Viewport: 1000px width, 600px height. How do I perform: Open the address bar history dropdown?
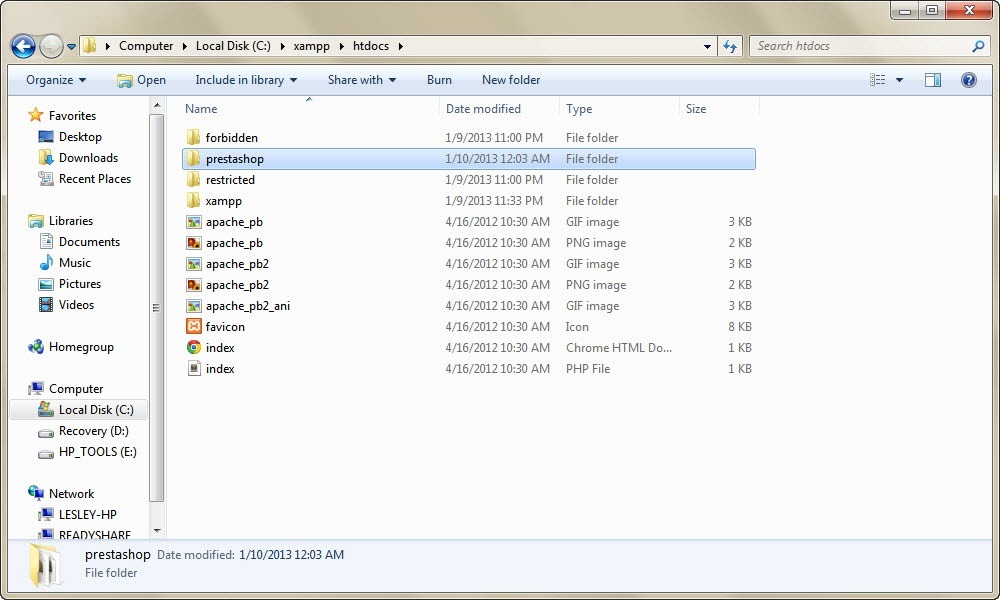coord(707,46)
